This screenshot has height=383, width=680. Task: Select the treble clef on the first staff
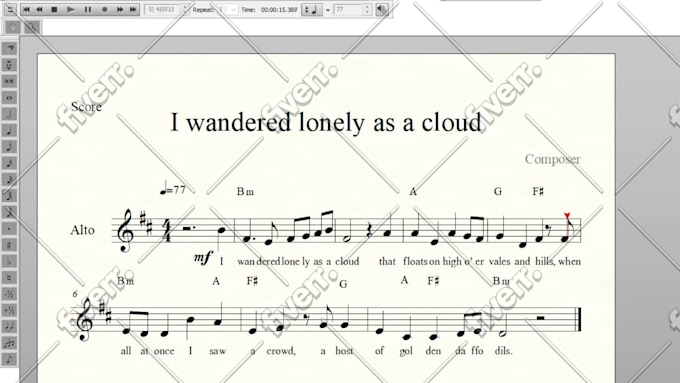pyautogui.click(x=127, y=230)
